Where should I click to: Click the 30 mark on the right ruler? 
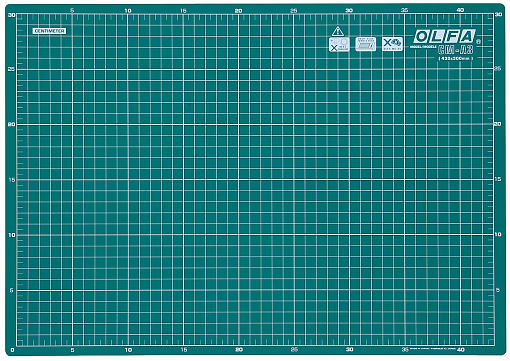coord(498,14)
